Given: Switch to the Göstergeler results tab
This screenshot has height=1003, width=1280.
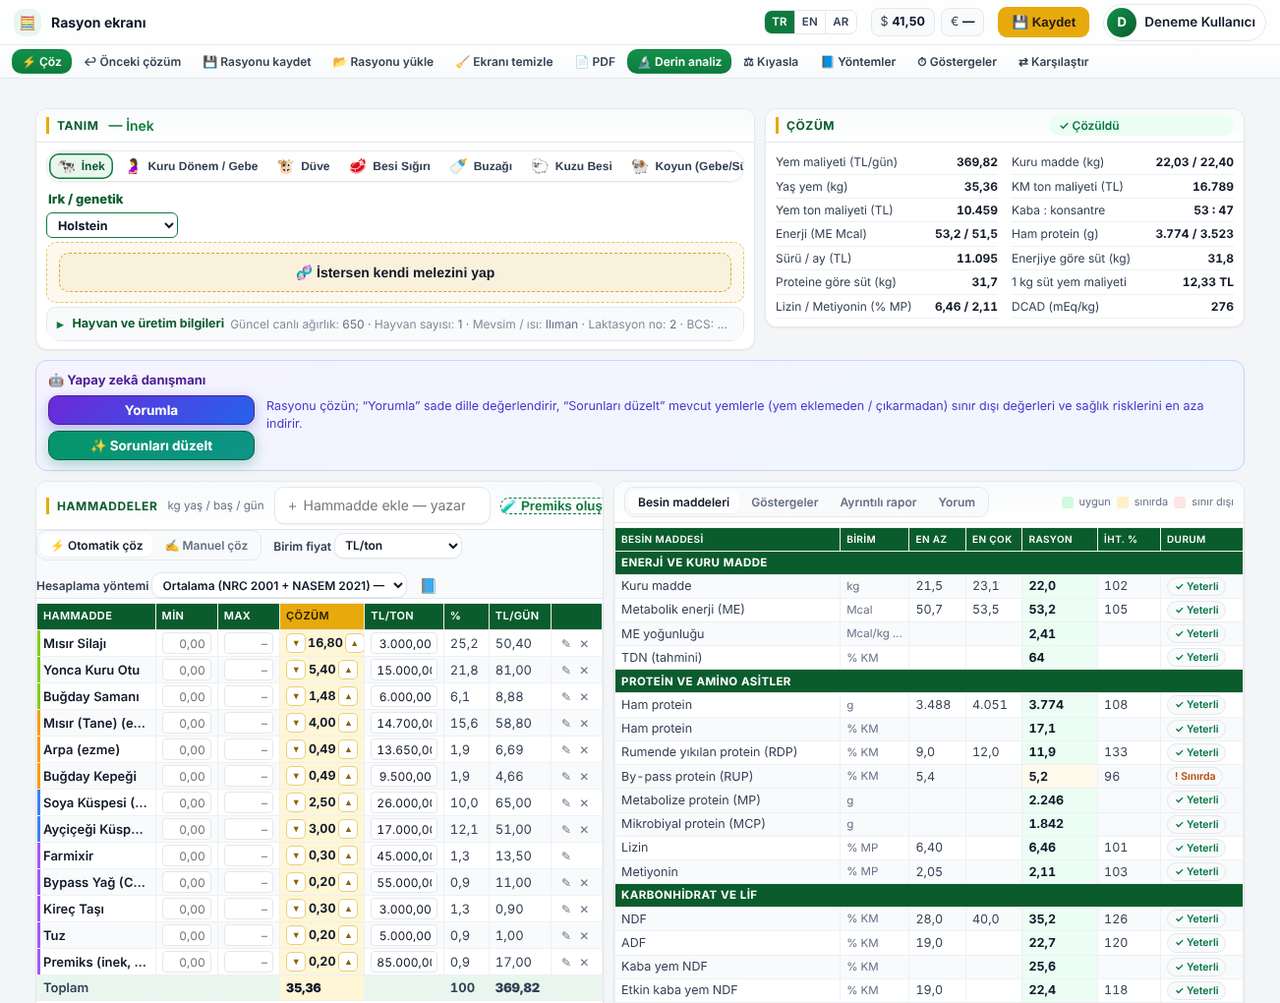Looking at the screenshot, I should 785,502.
